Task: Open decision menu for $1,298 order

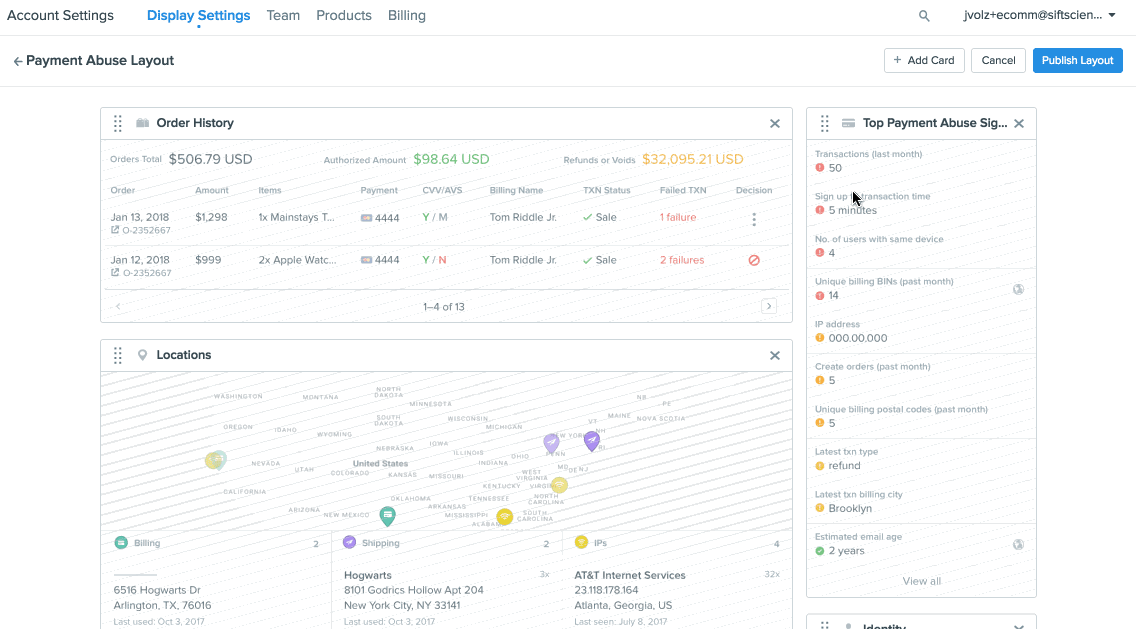Action: pos(753,219)
